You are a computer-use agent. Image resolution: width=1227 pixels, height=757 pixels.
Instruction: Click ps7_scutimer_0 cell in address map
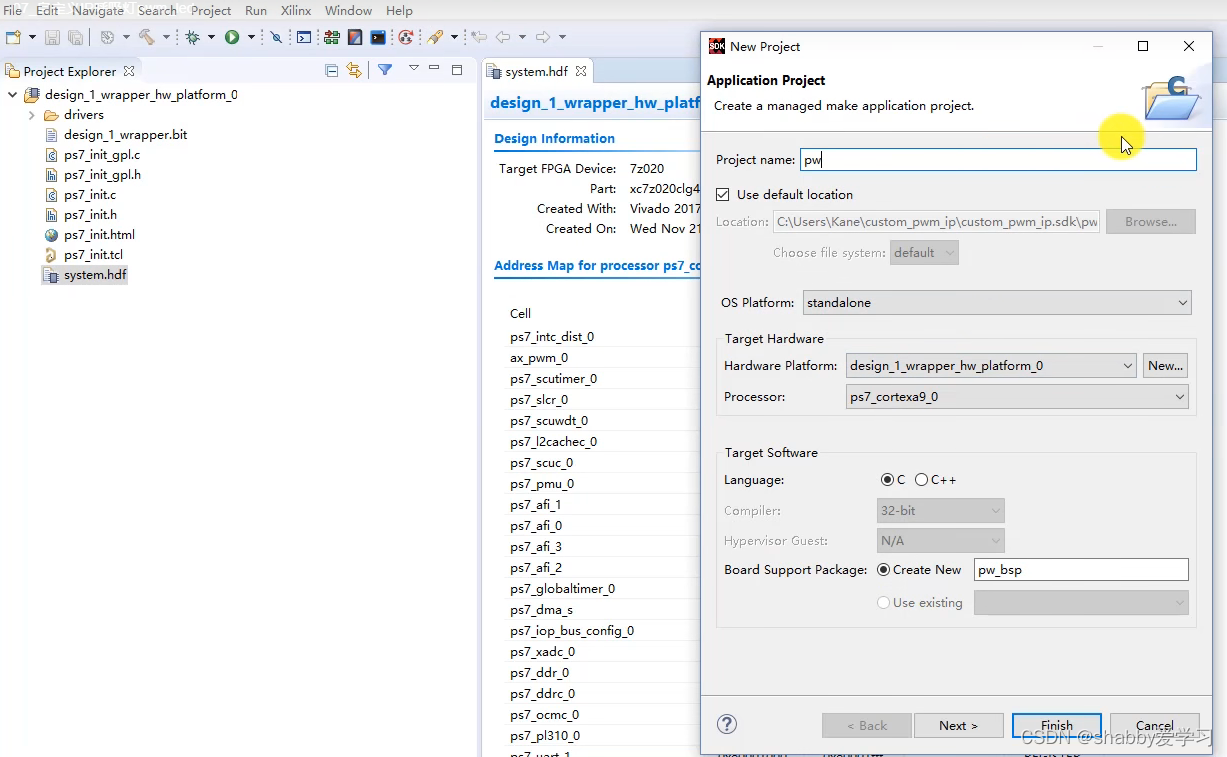click(553, 379)
